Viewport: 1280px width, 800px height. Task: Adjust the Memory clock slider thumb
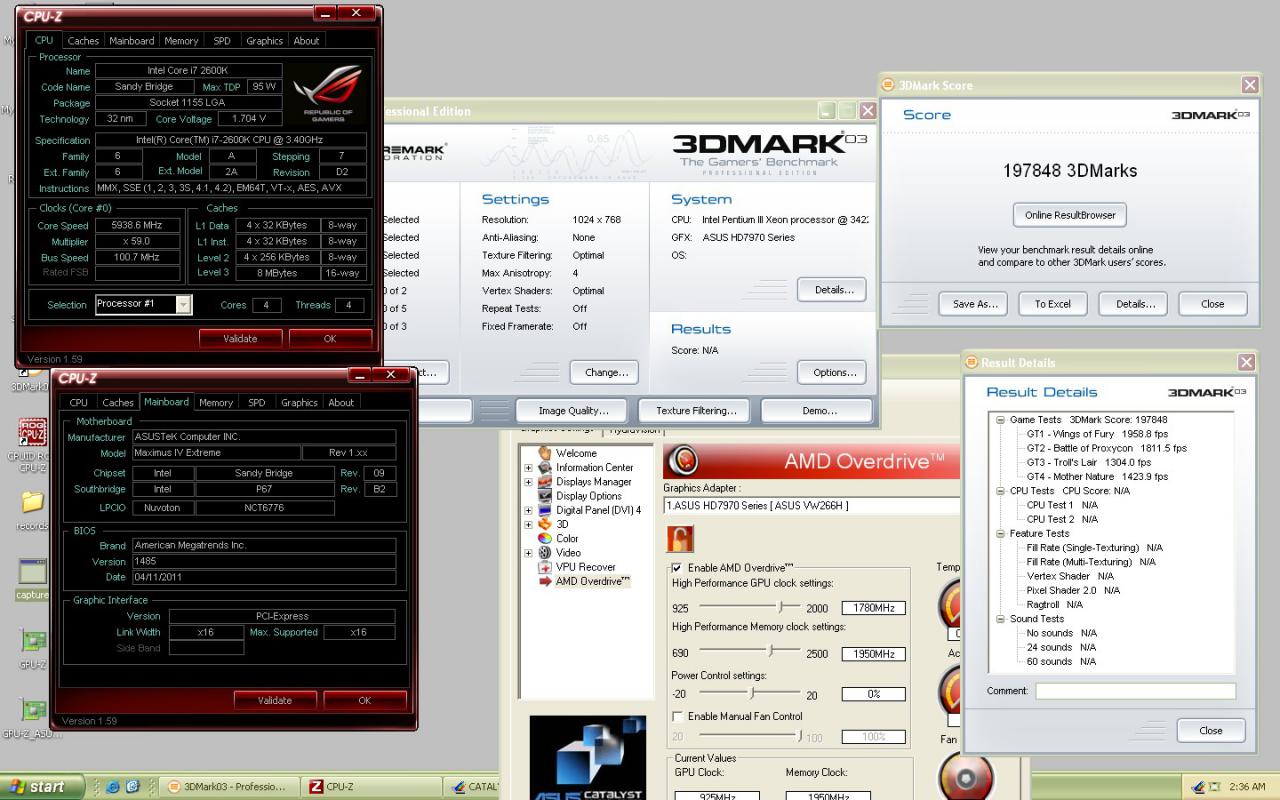770,651
